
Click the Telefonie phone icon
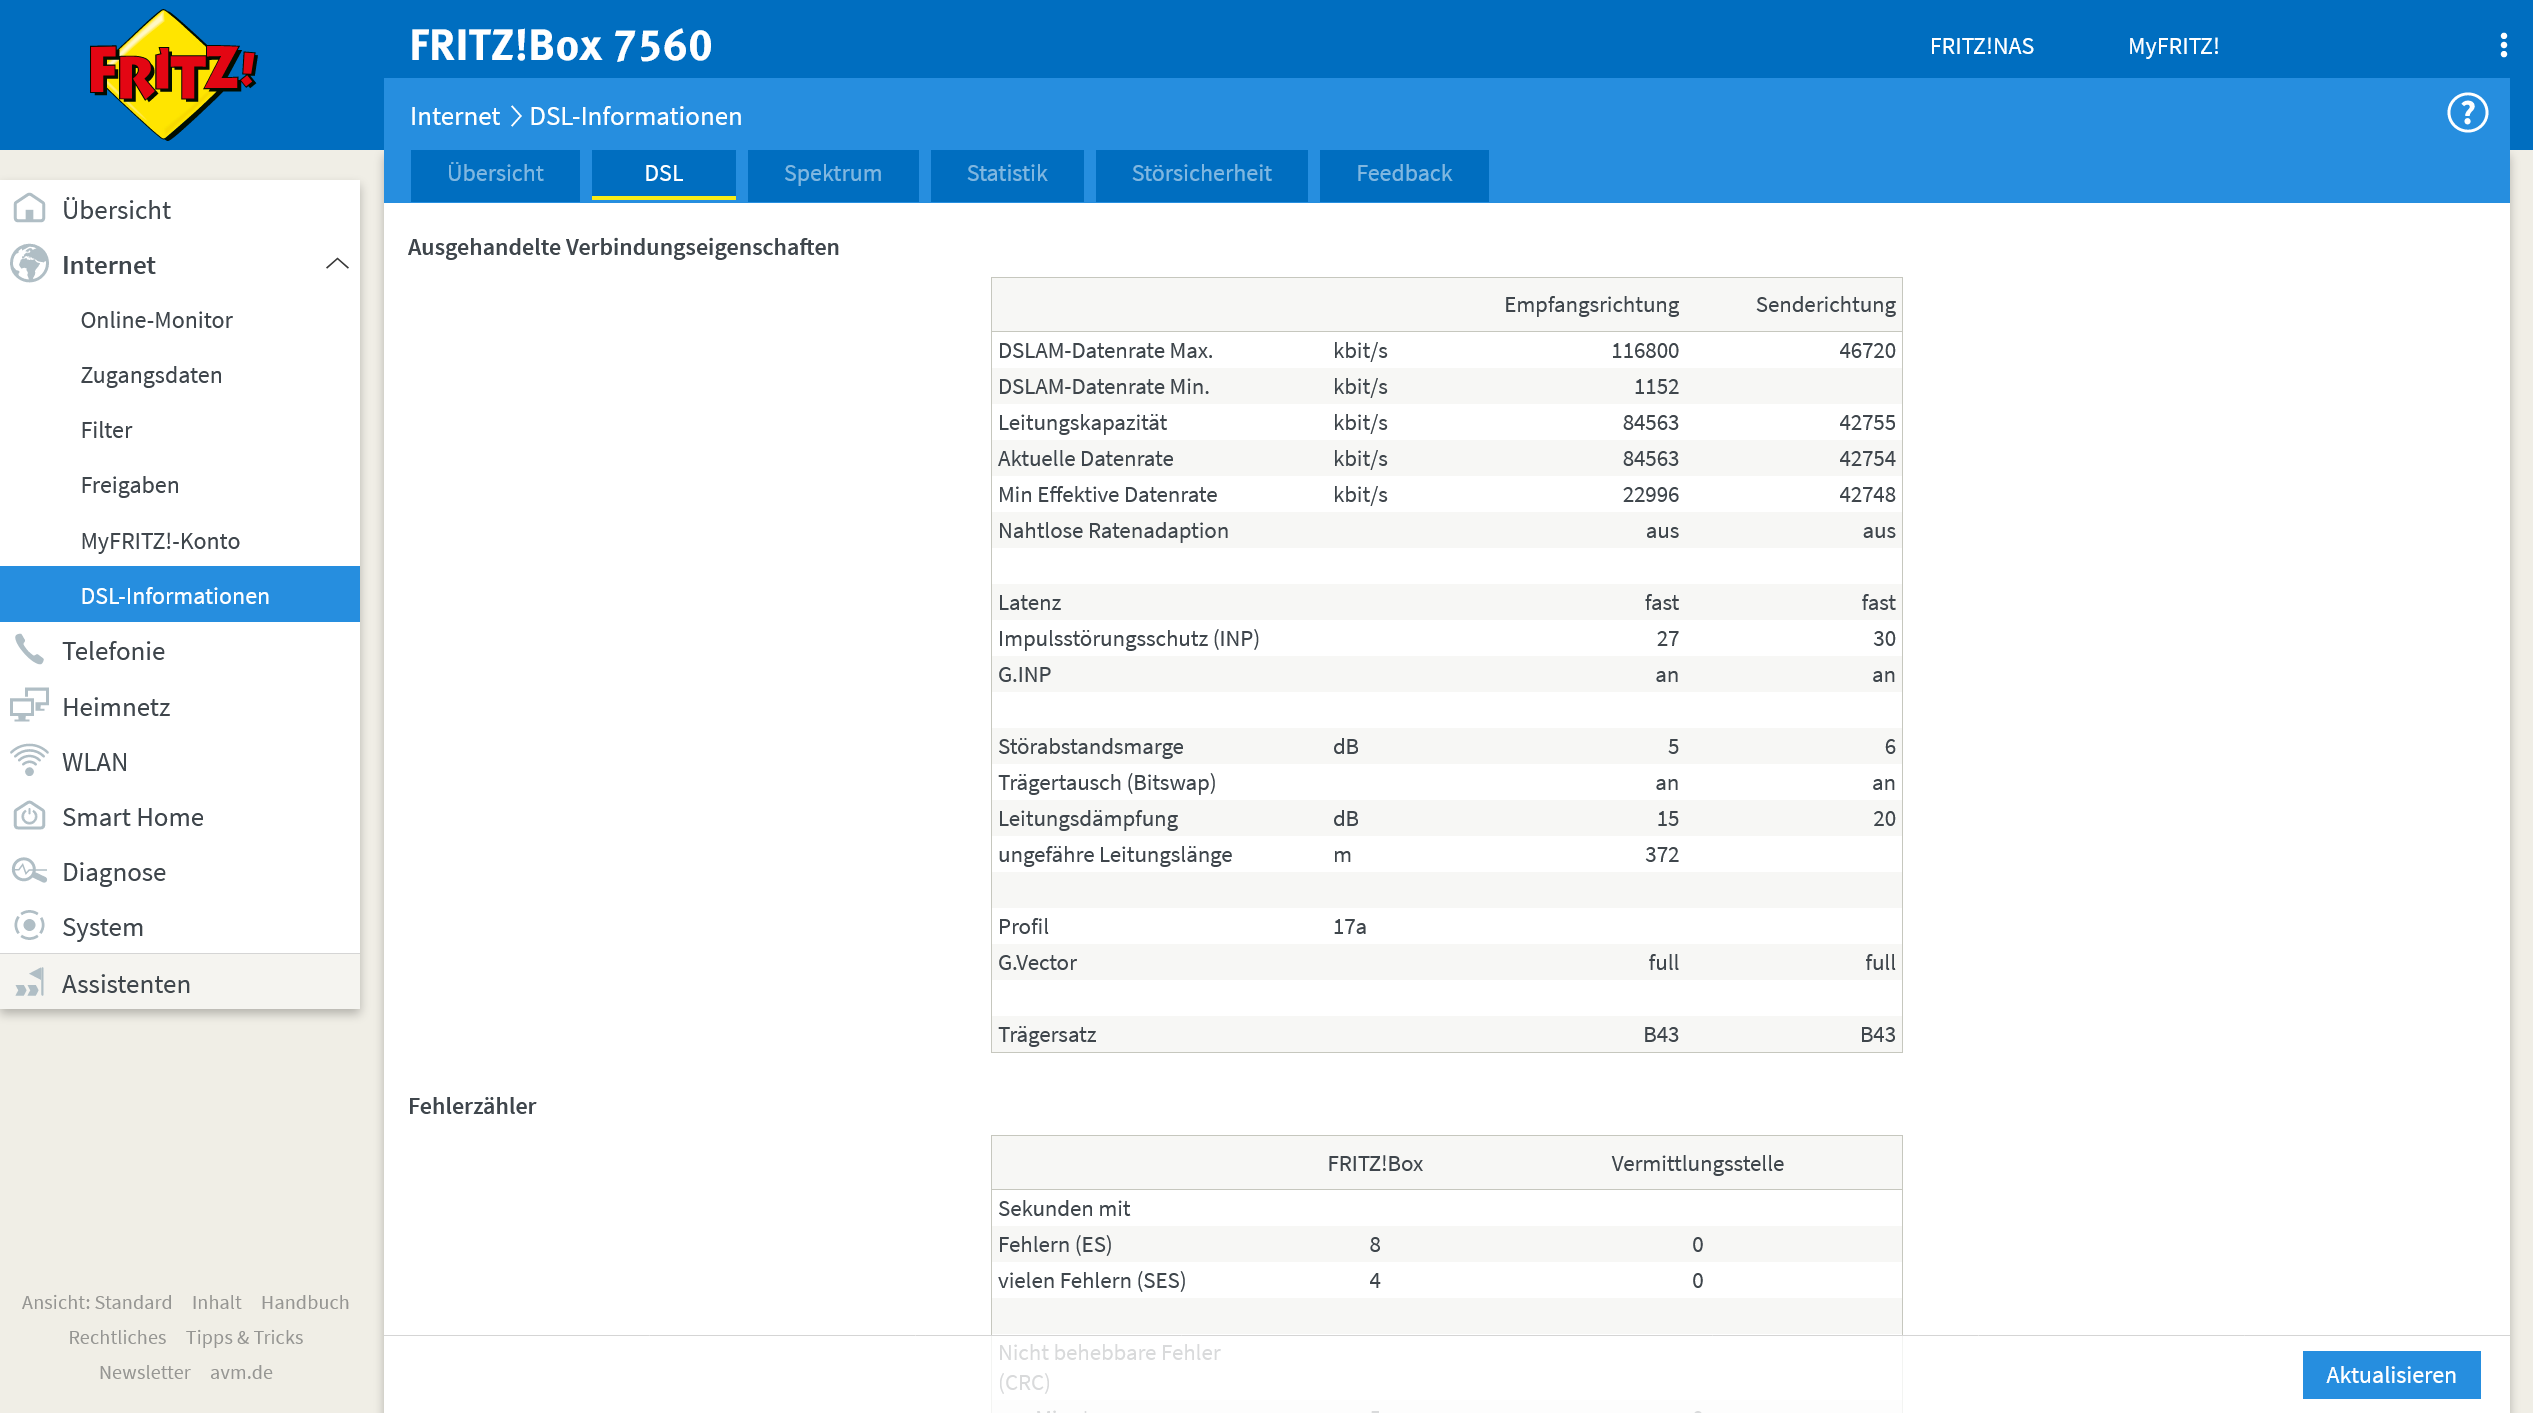click(29, 650)
